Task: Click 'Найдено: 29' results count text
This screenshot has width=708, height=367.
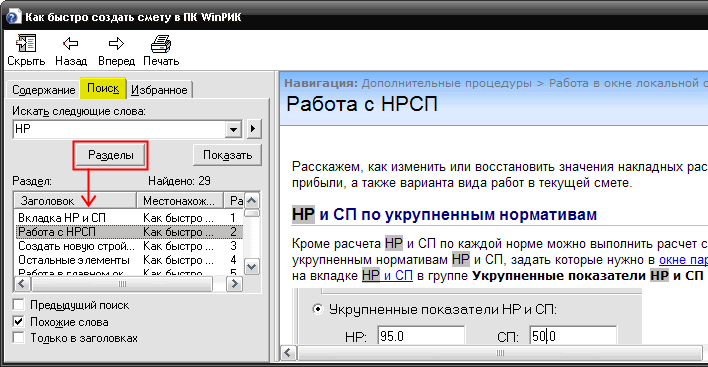Action: tap(179, 181)
